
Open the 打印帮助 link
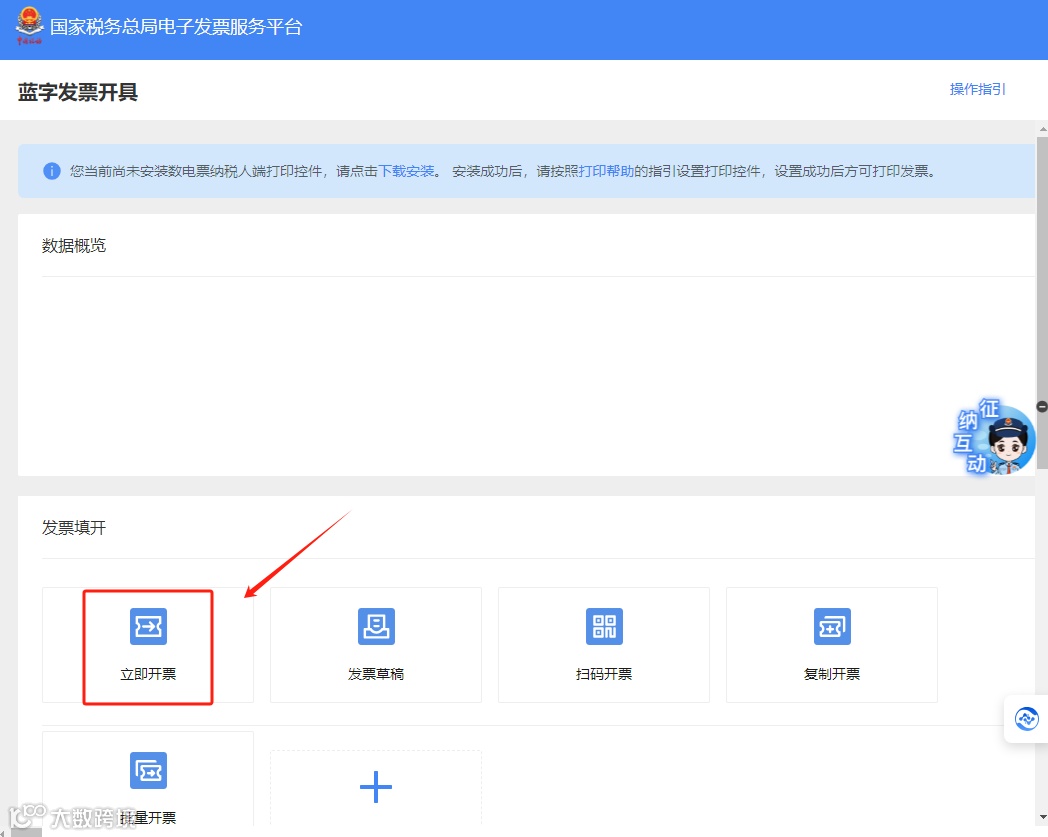(x=606, y=171)
